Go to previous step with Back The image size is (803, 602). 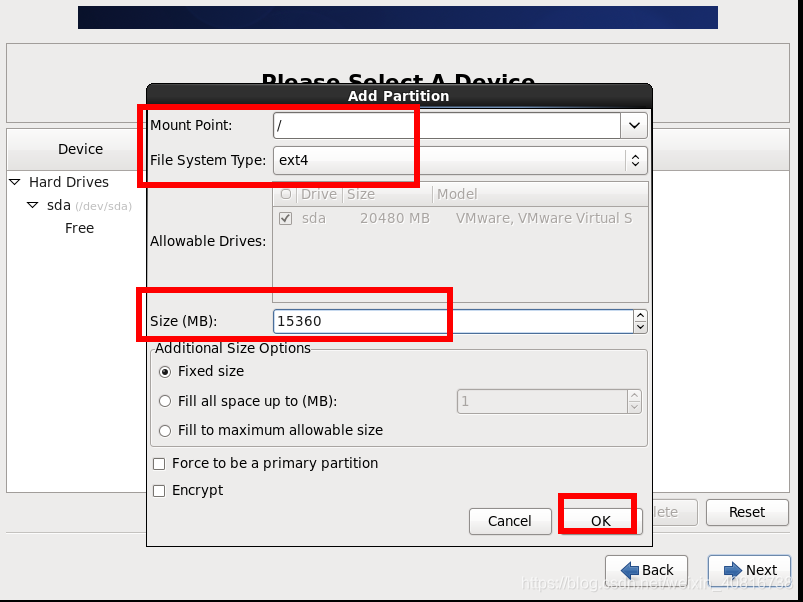coord(646,570)
